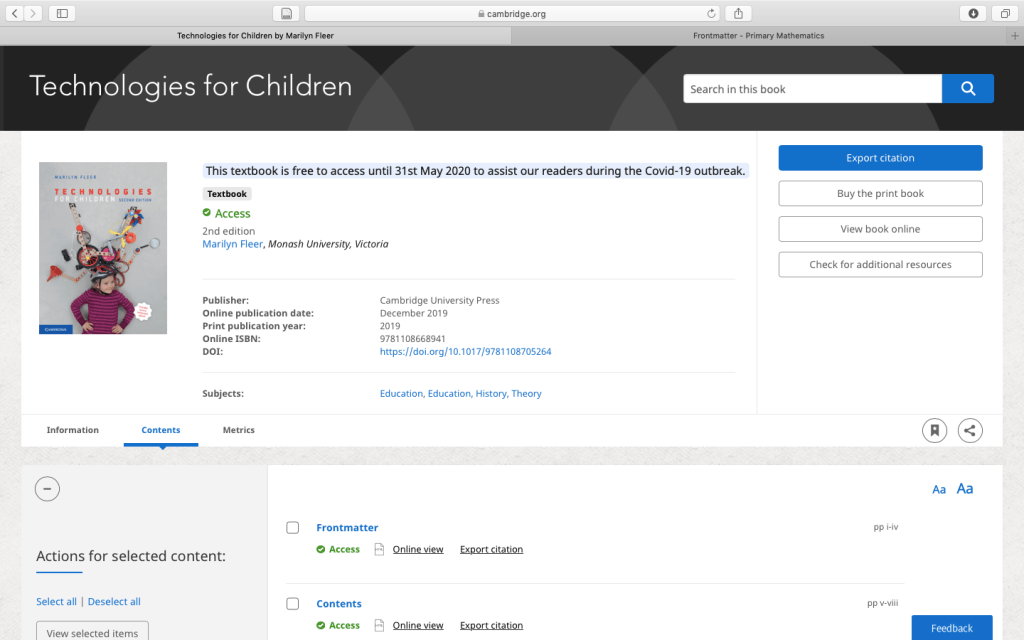
Task: Collapse the actions panel with minus button
Action: [x=47, y=489]
